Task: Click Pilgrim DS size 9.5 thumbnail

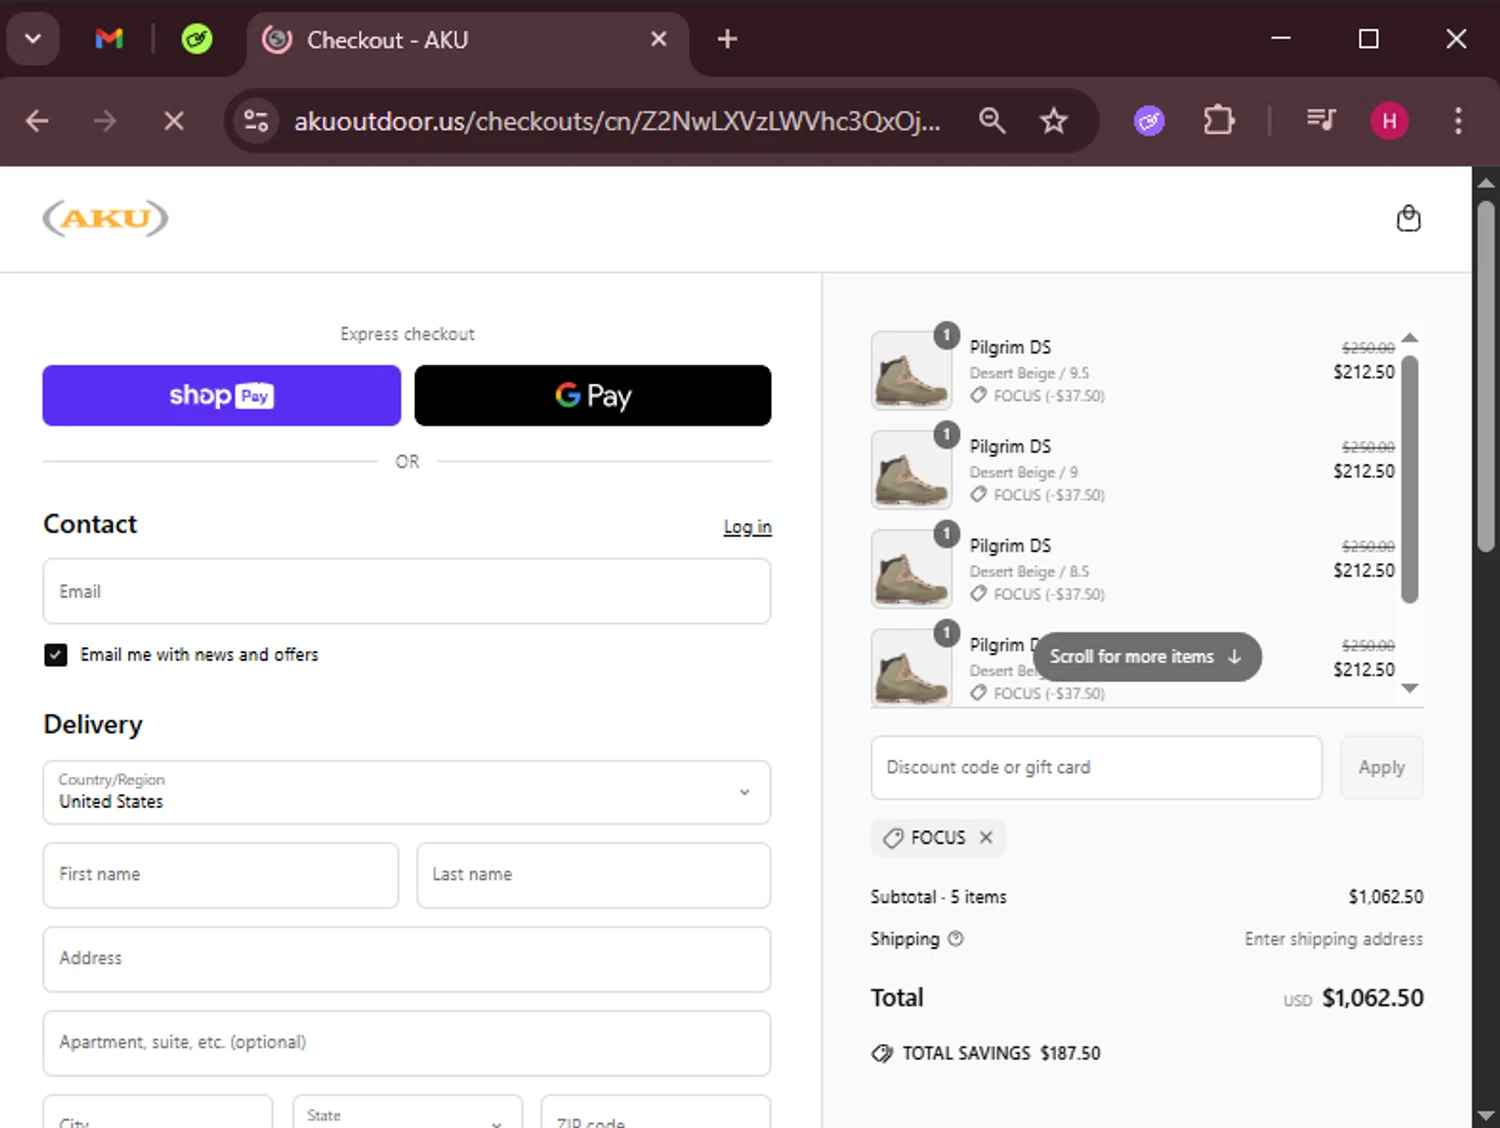Action: [911, 371]
